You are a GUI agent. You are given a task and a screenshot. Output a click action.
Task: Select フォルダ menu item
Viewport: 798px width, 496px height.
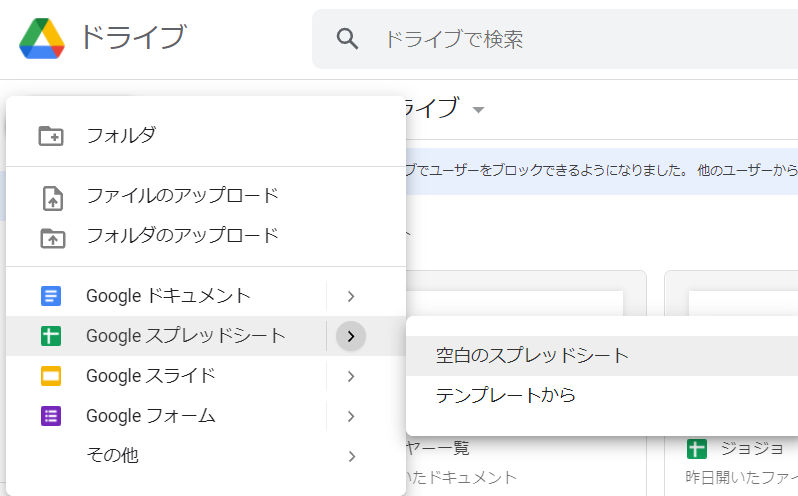206,136
